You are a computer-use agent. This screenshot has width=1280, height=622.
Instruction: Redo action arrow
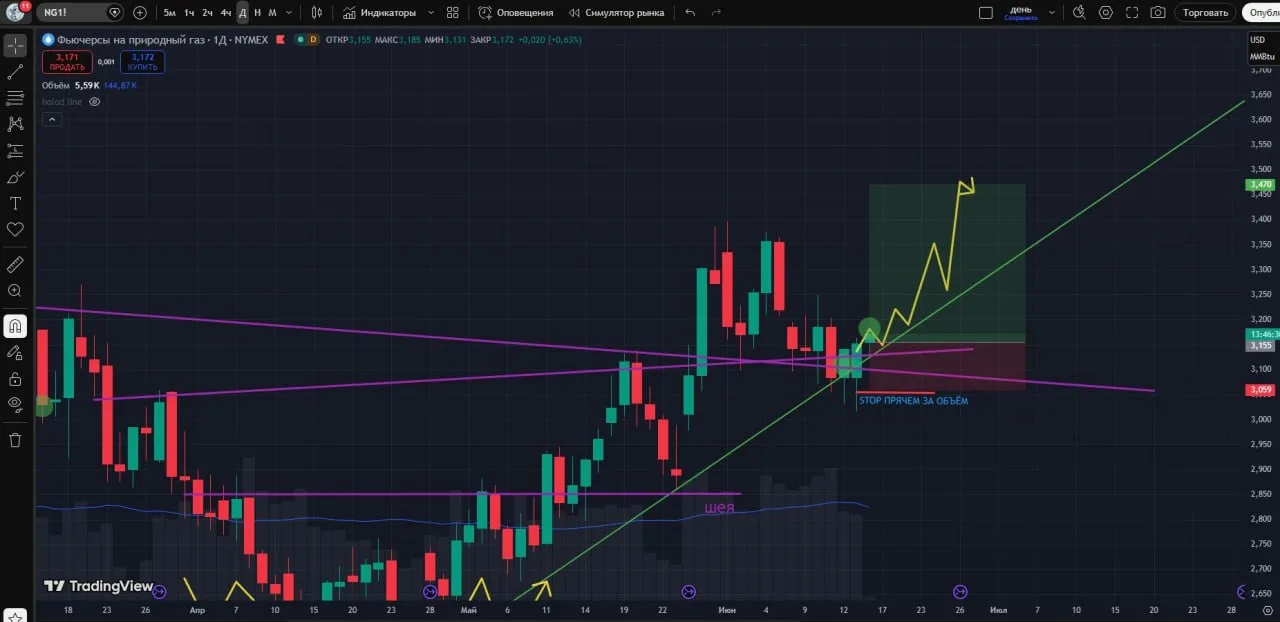[716, 13]
